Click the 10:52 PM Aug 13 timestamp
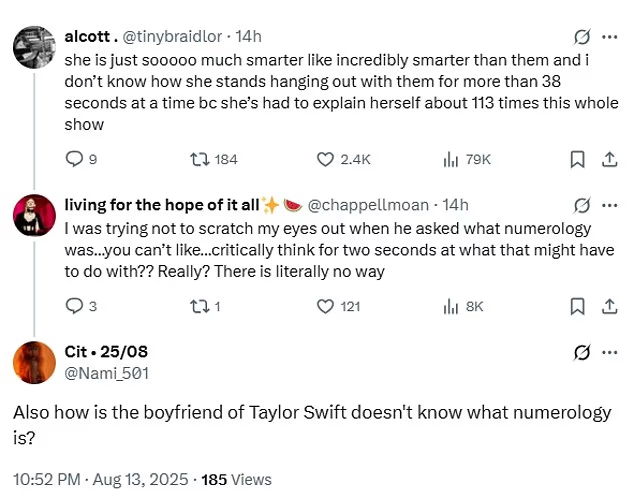Image resolution: width=634 pixels, height=498 pixels. point(94,479)
